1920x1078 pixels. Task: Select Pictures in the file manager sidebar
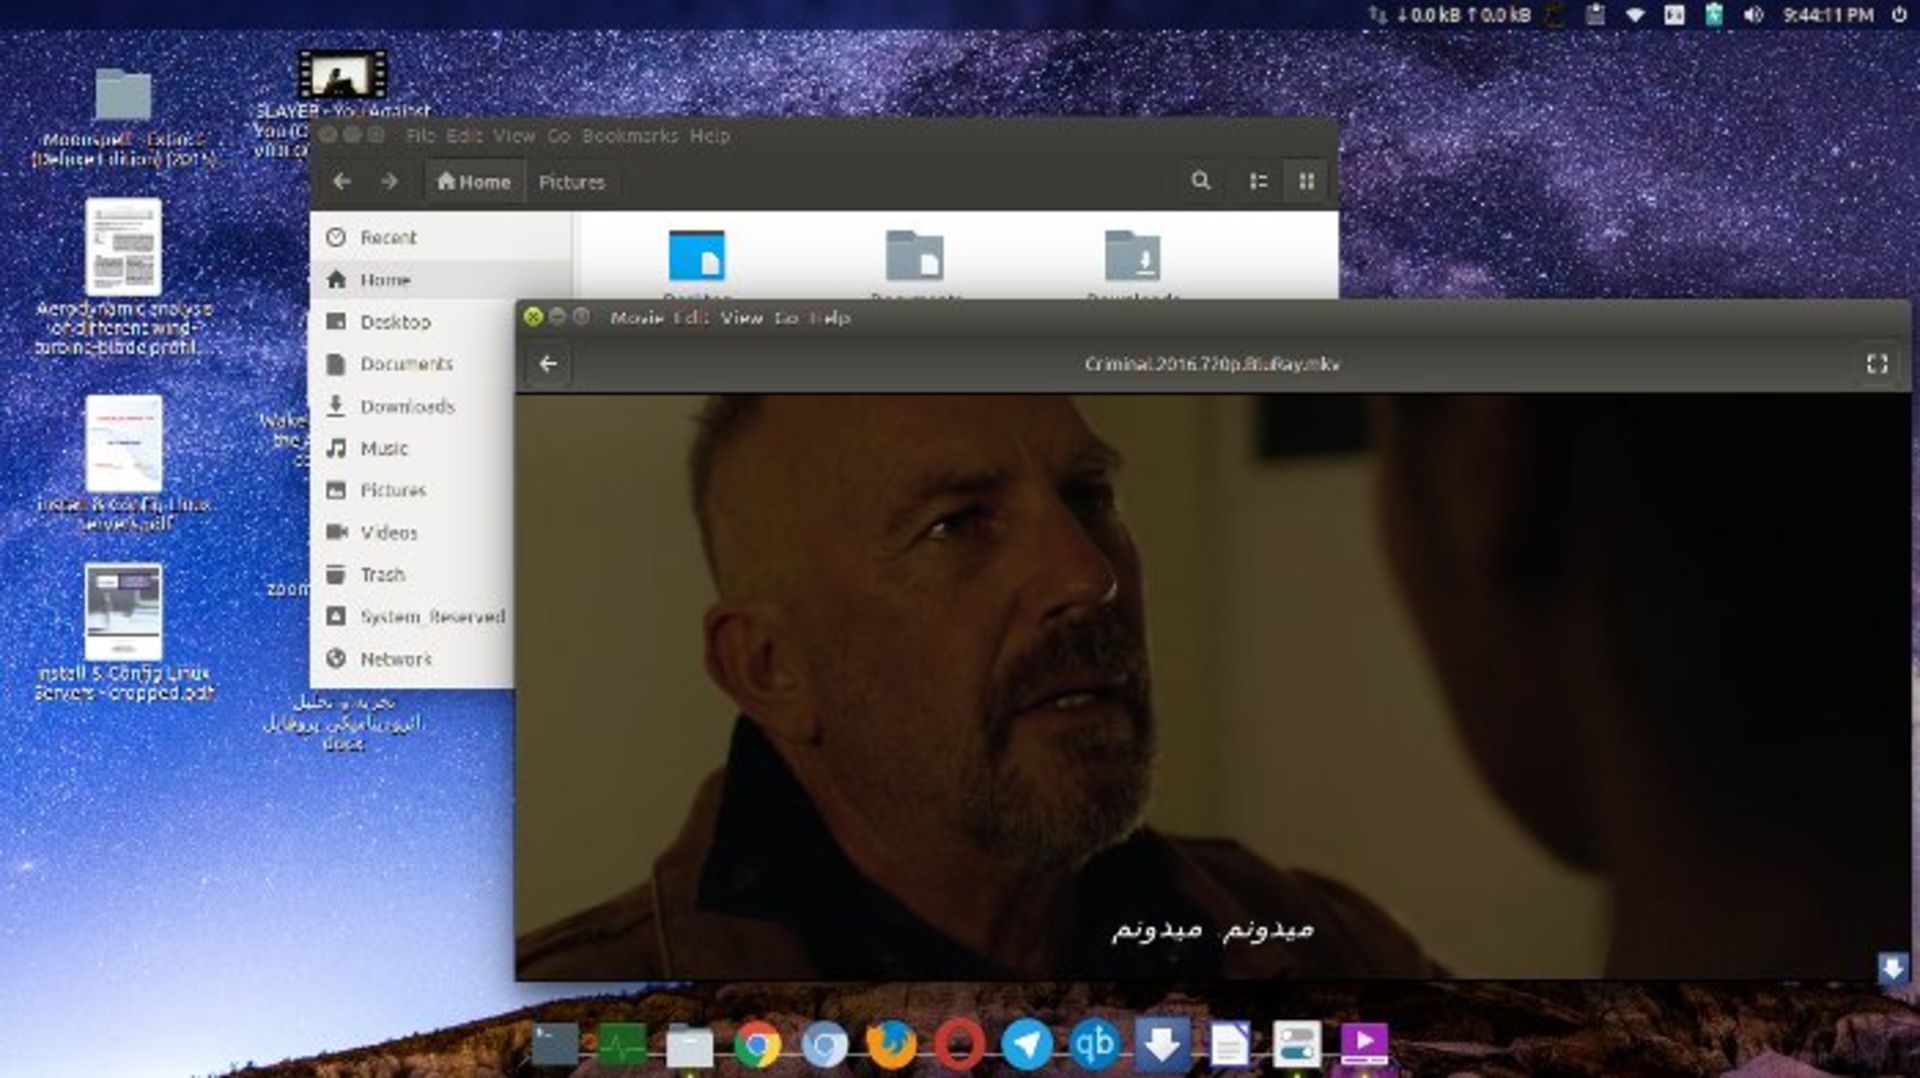pyautogui.click(x=413, y=490)
